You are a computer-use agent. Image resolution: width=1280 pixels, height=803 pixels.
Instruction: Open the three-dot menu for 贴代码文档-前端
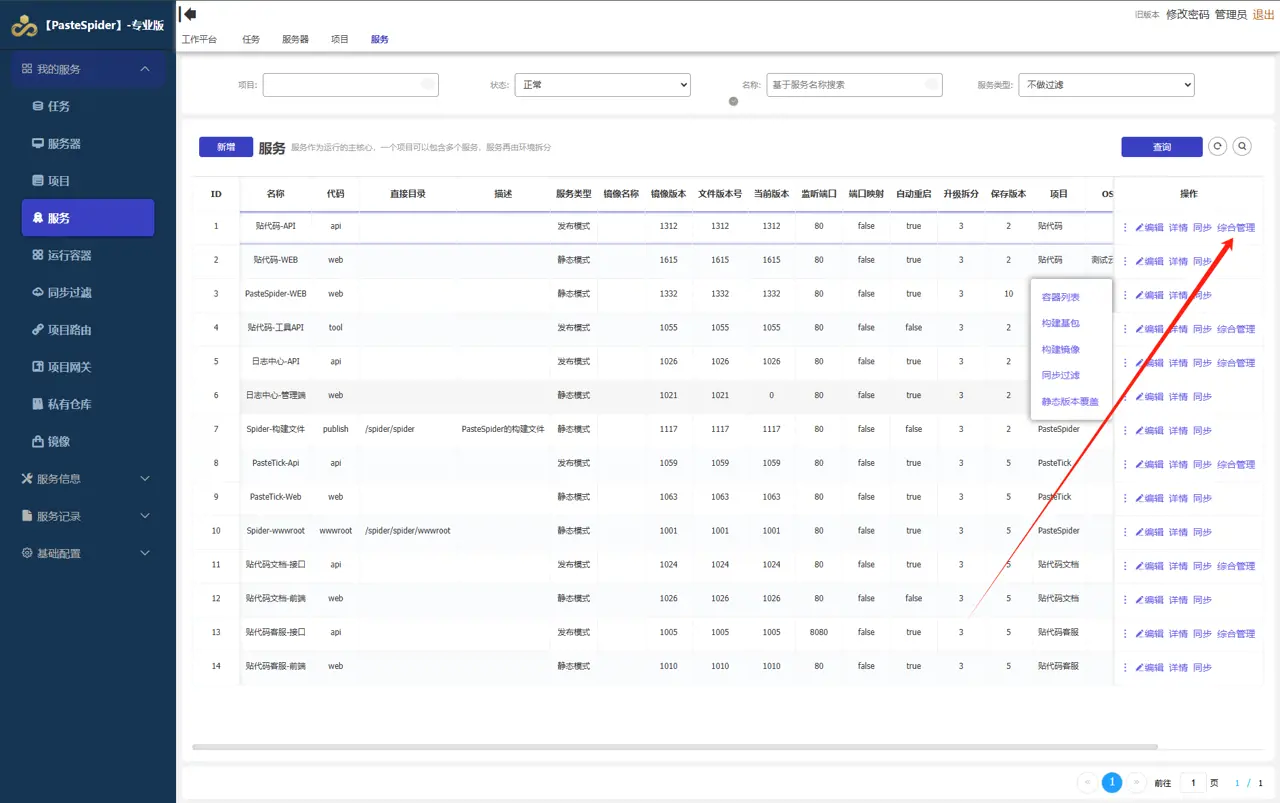[x=1125, y=600]
